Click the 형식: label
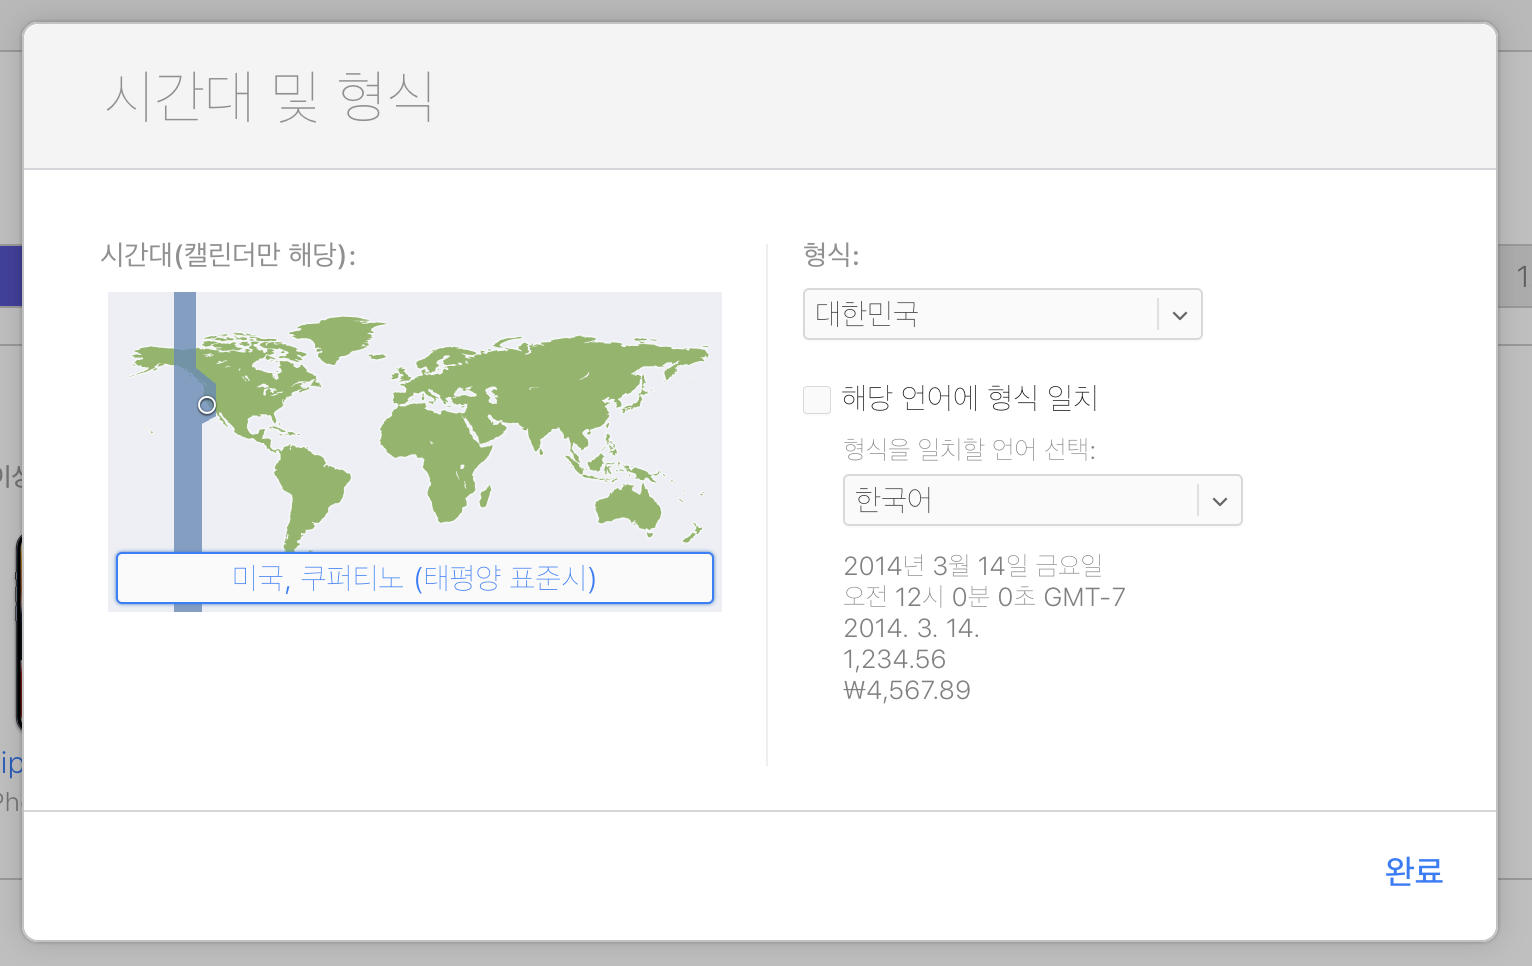Image resolution: width=1532 pixels, height=966 pixels. click(831, 255)
